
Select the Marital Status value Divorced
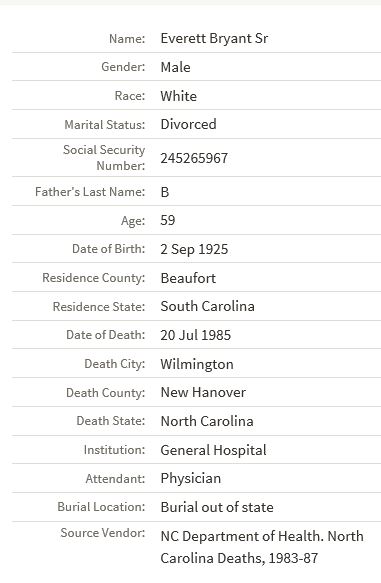(188, 124)
